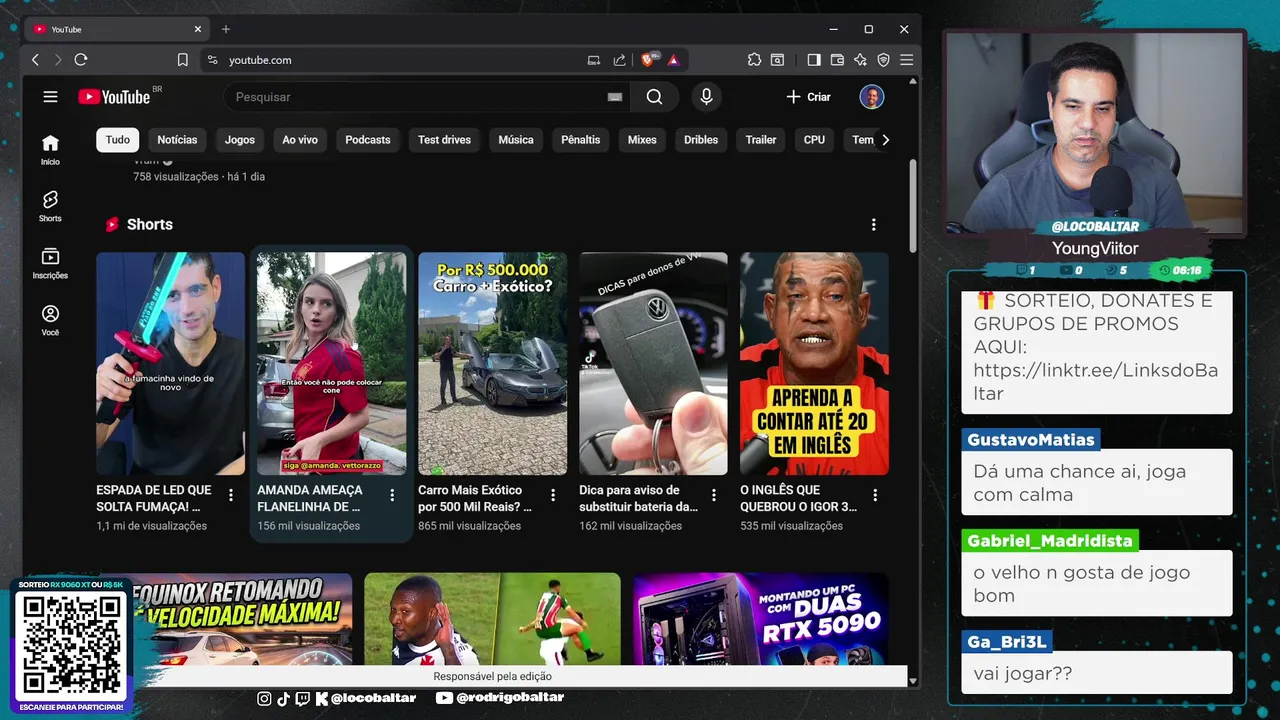Image resolution: width=1280 pixels, height=720 pixels.
Task: Open options for the Shorts shelf
Action: (x=873, y=225)
